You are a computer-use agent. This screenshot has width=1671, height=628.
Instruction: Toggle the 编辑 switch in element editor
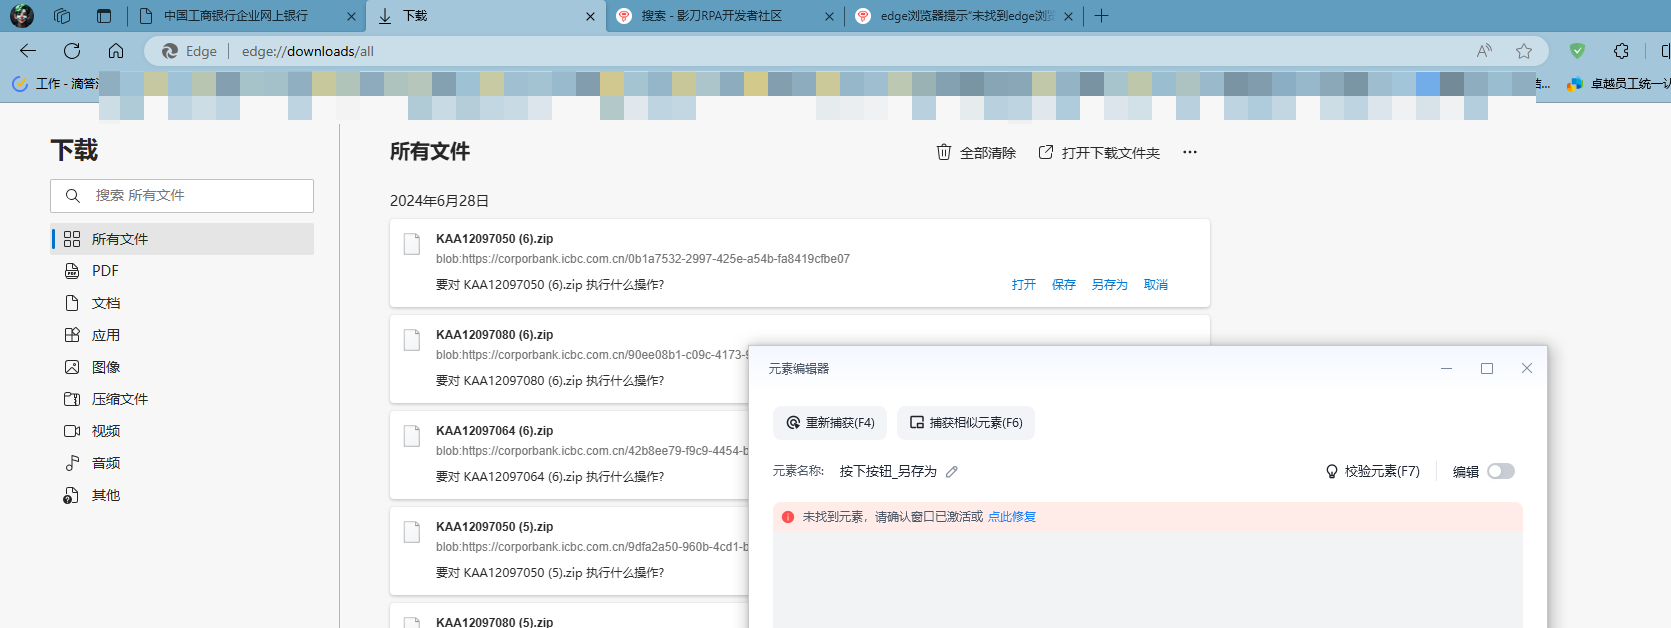coord(1500,472)
